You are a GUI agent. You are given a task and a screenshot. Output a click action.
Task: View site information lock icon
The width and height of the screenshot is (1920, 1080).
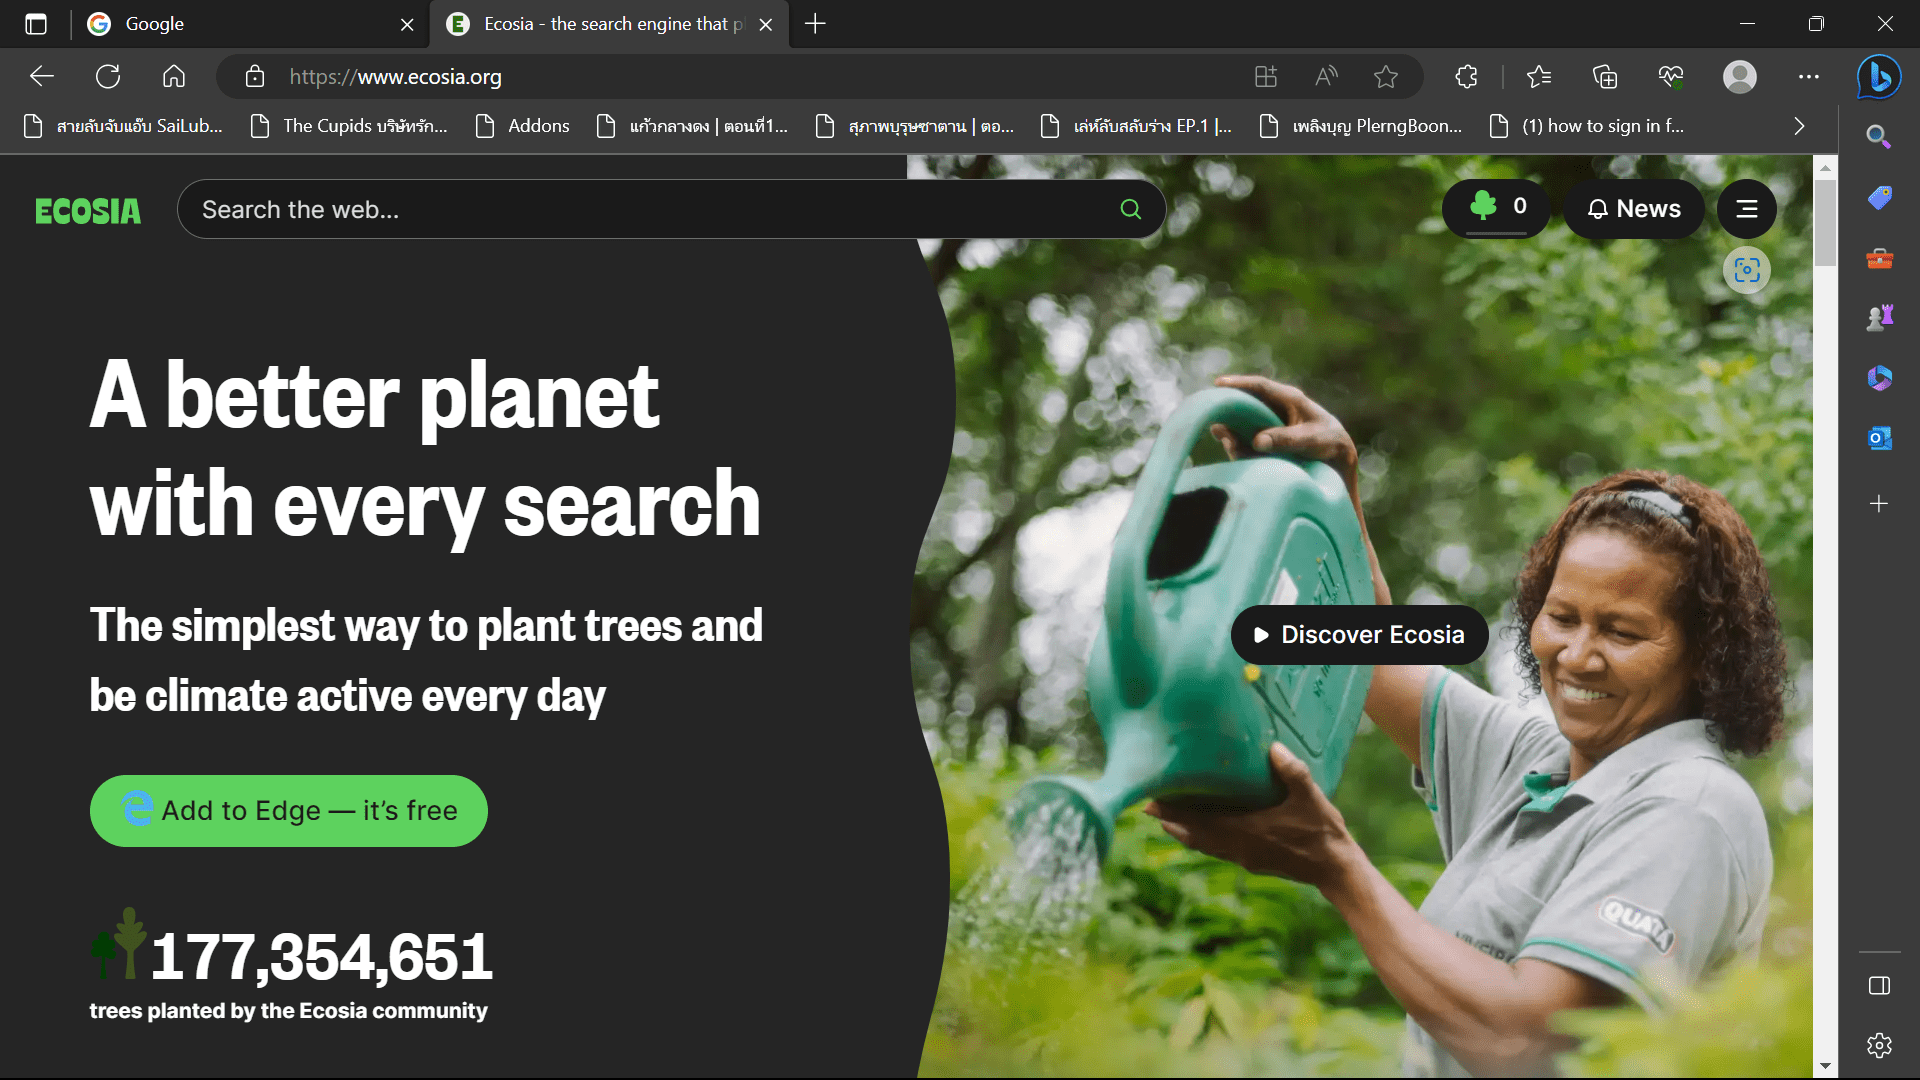point(254,76)
